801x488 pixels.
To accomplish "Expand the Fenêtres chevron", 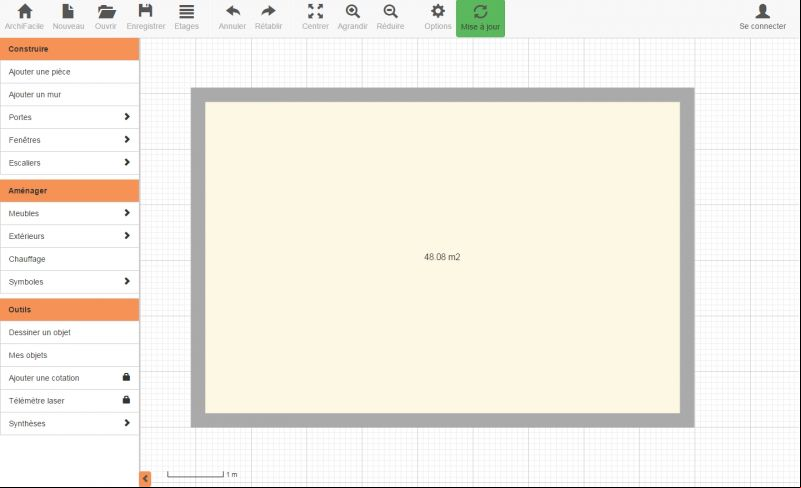I will coord(127,139).
